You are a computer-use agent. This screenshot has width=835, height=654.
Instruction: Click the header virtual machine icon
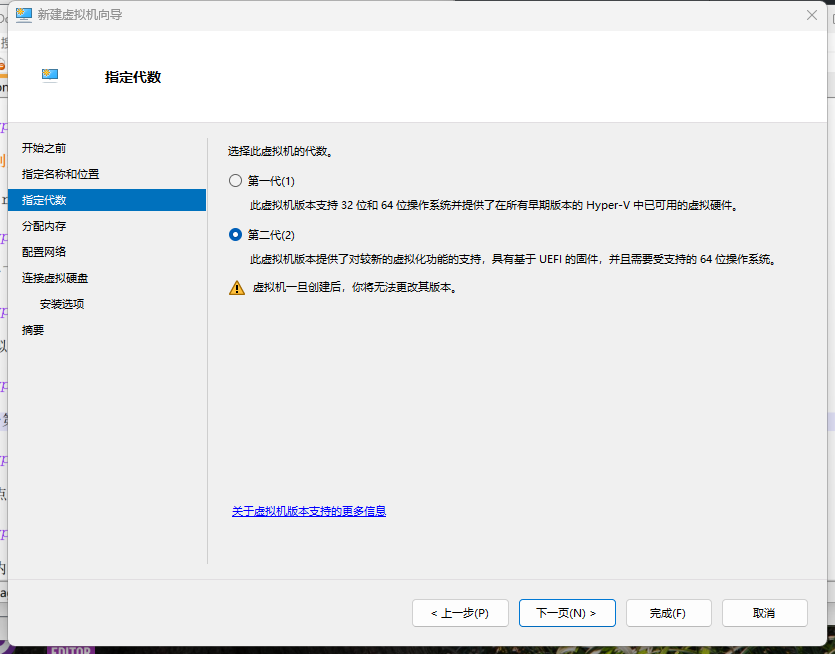tap(50, 76)
